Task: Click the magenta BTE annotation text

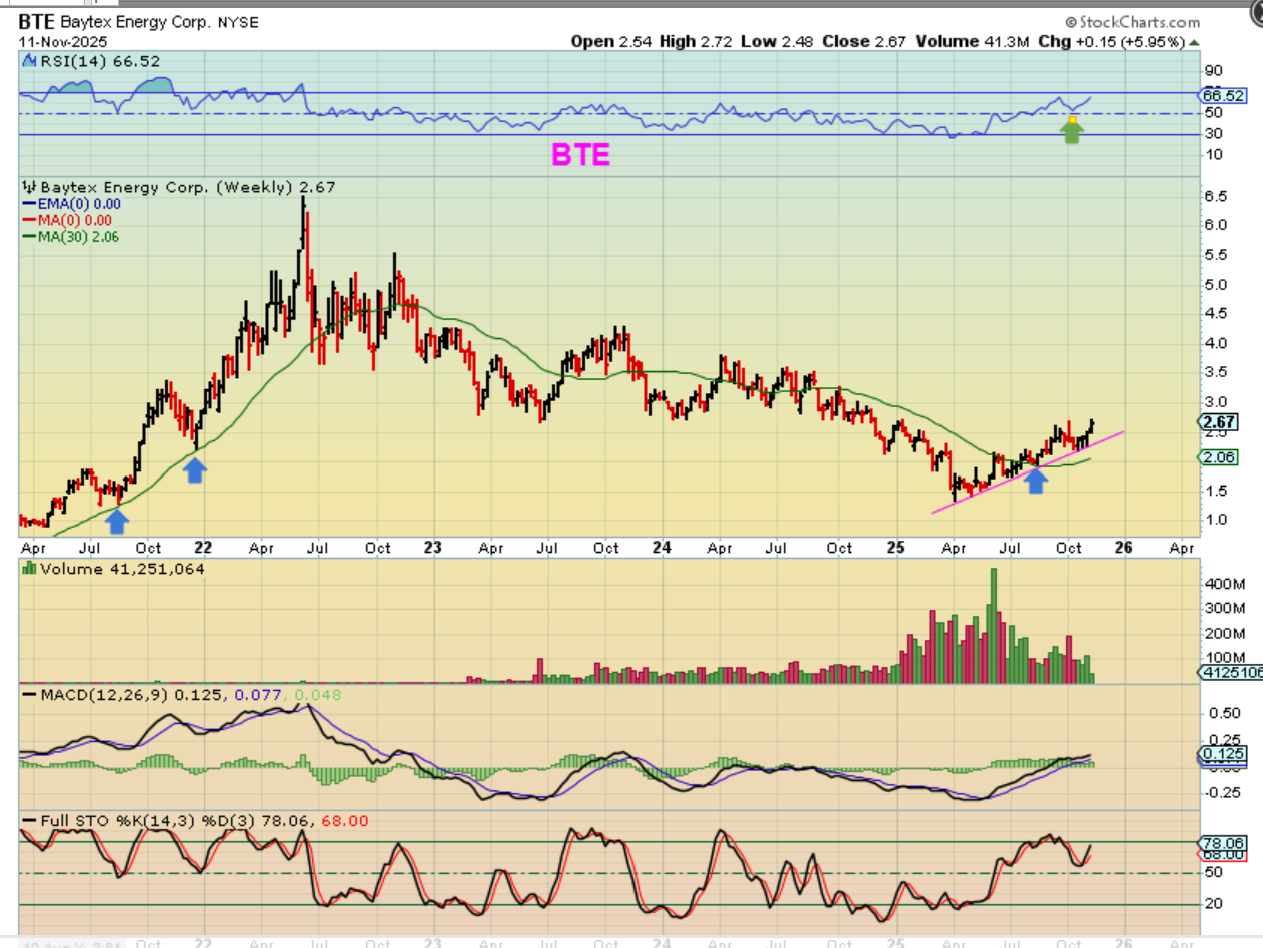Action: point(580,155)
